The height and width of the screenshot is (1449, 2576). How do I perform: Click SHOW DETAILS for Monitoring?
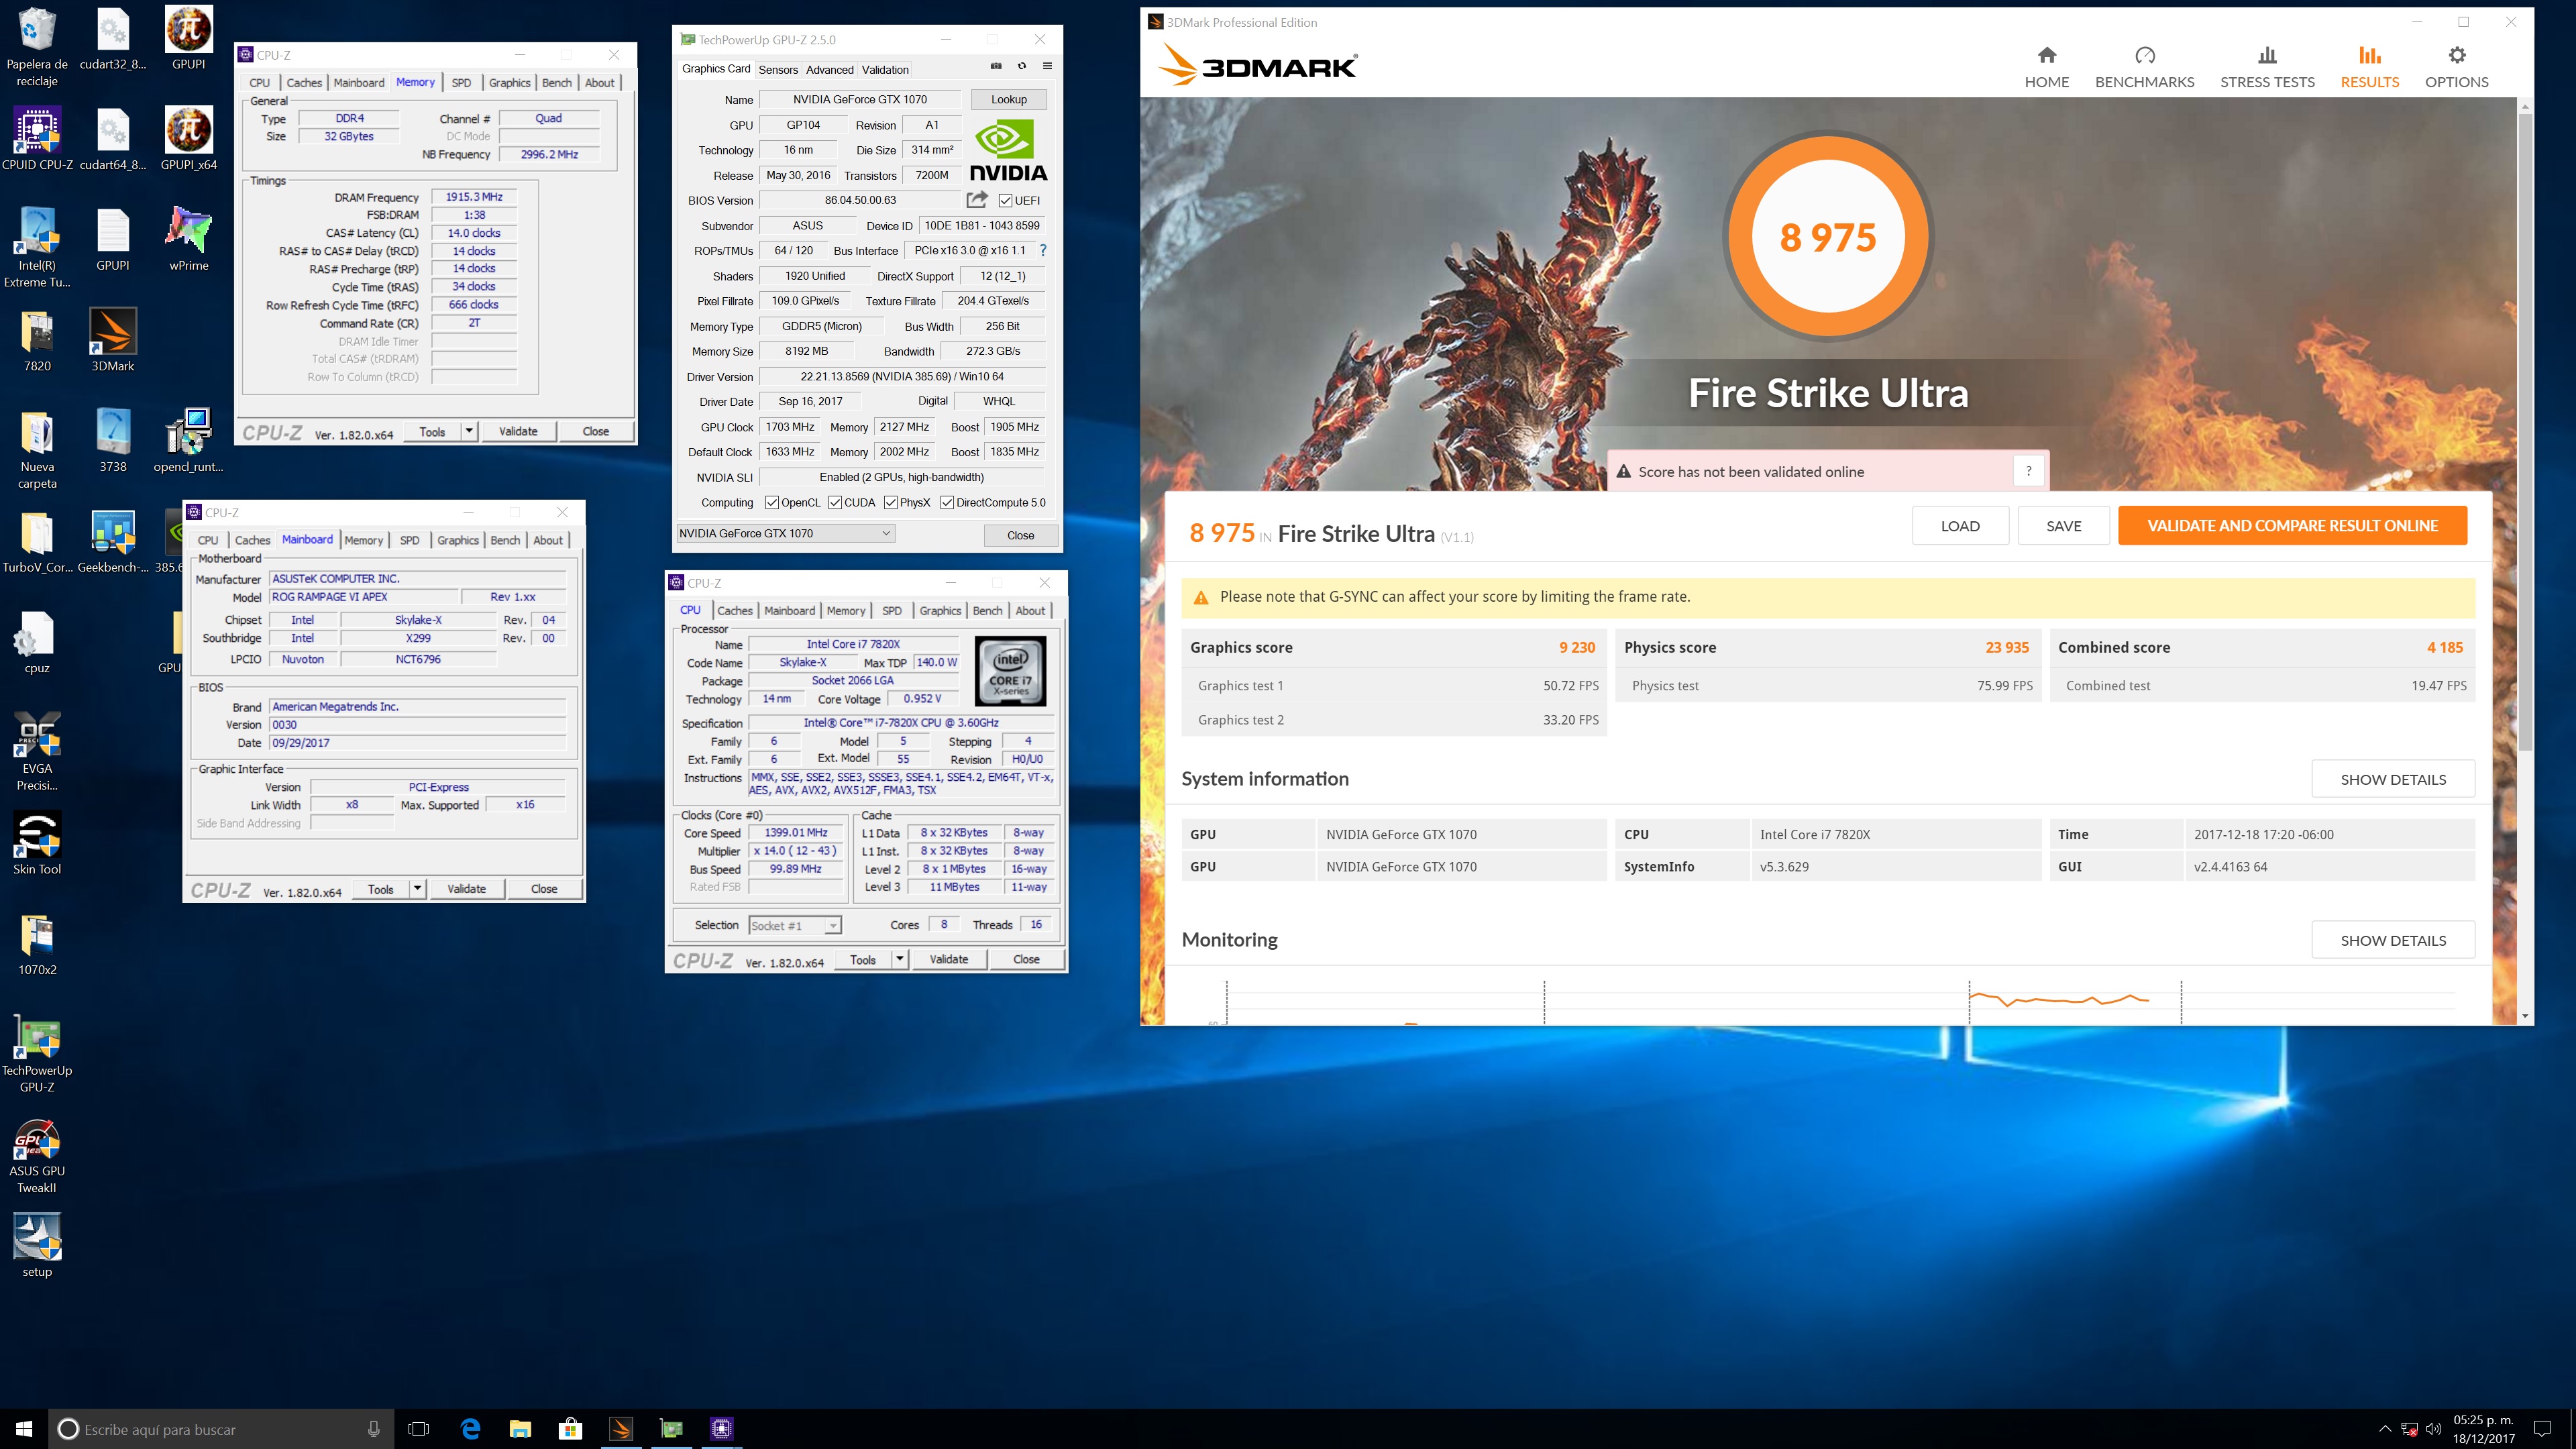click(x=2393, y=940)
